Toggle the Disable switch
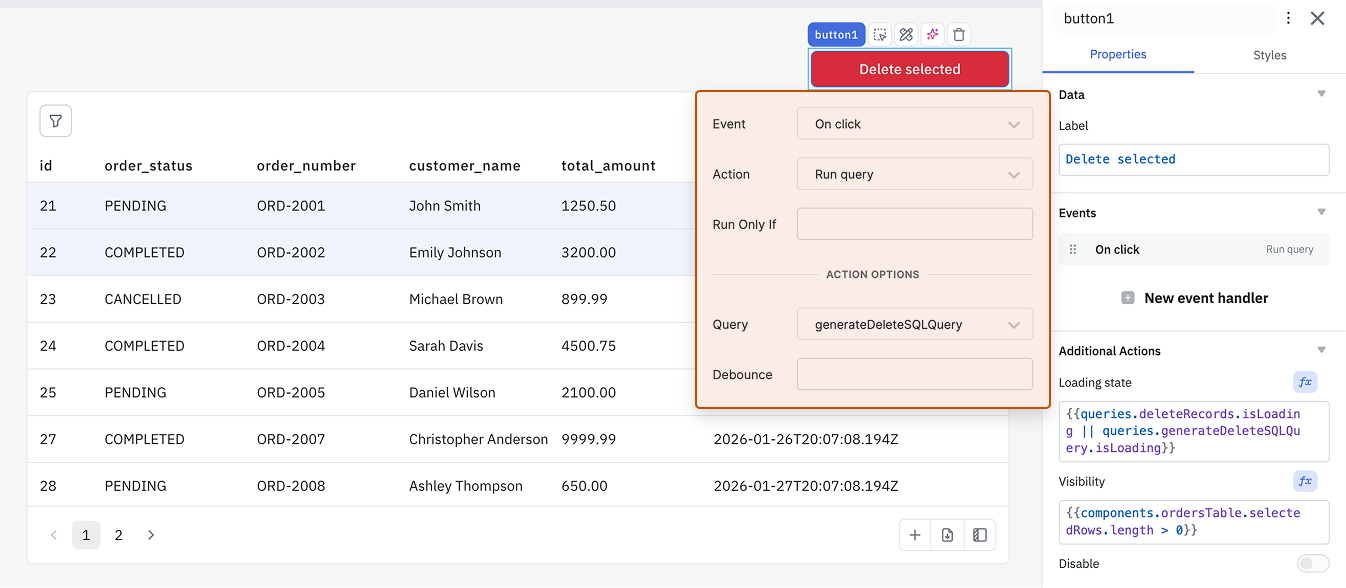This screenshot has height=588, width=1346. pyautogui.click(x=1313, y=564)
